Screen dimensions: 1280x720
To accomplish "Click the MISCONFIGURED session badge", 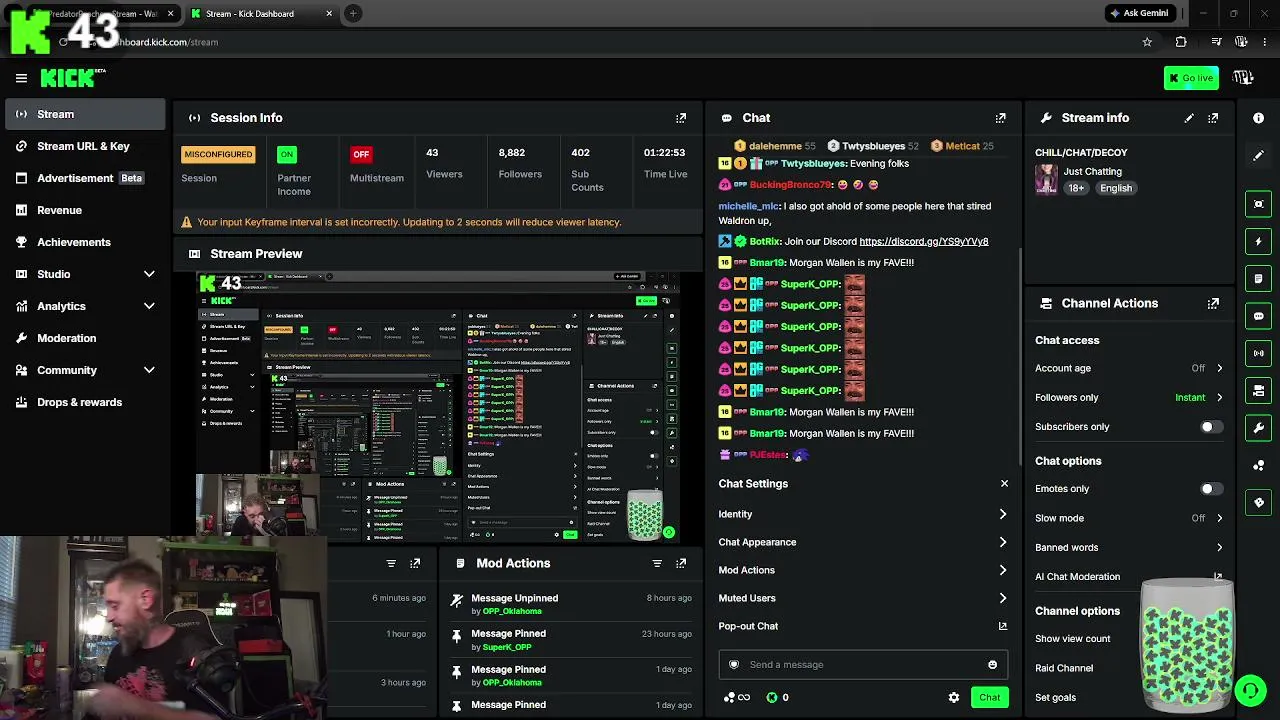I will [218, 155].
